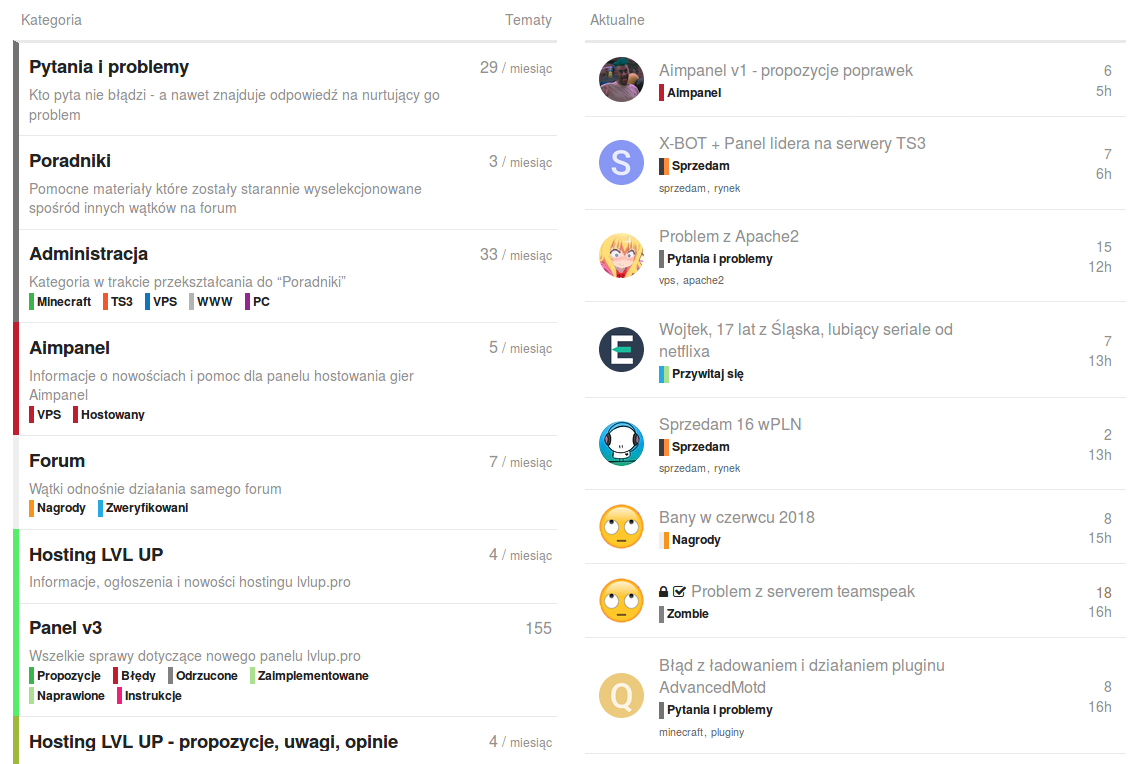Viewport: 1130px width, 764px height.
Task: Click the dark E logo avatar
Action: [x=621, y=350]
